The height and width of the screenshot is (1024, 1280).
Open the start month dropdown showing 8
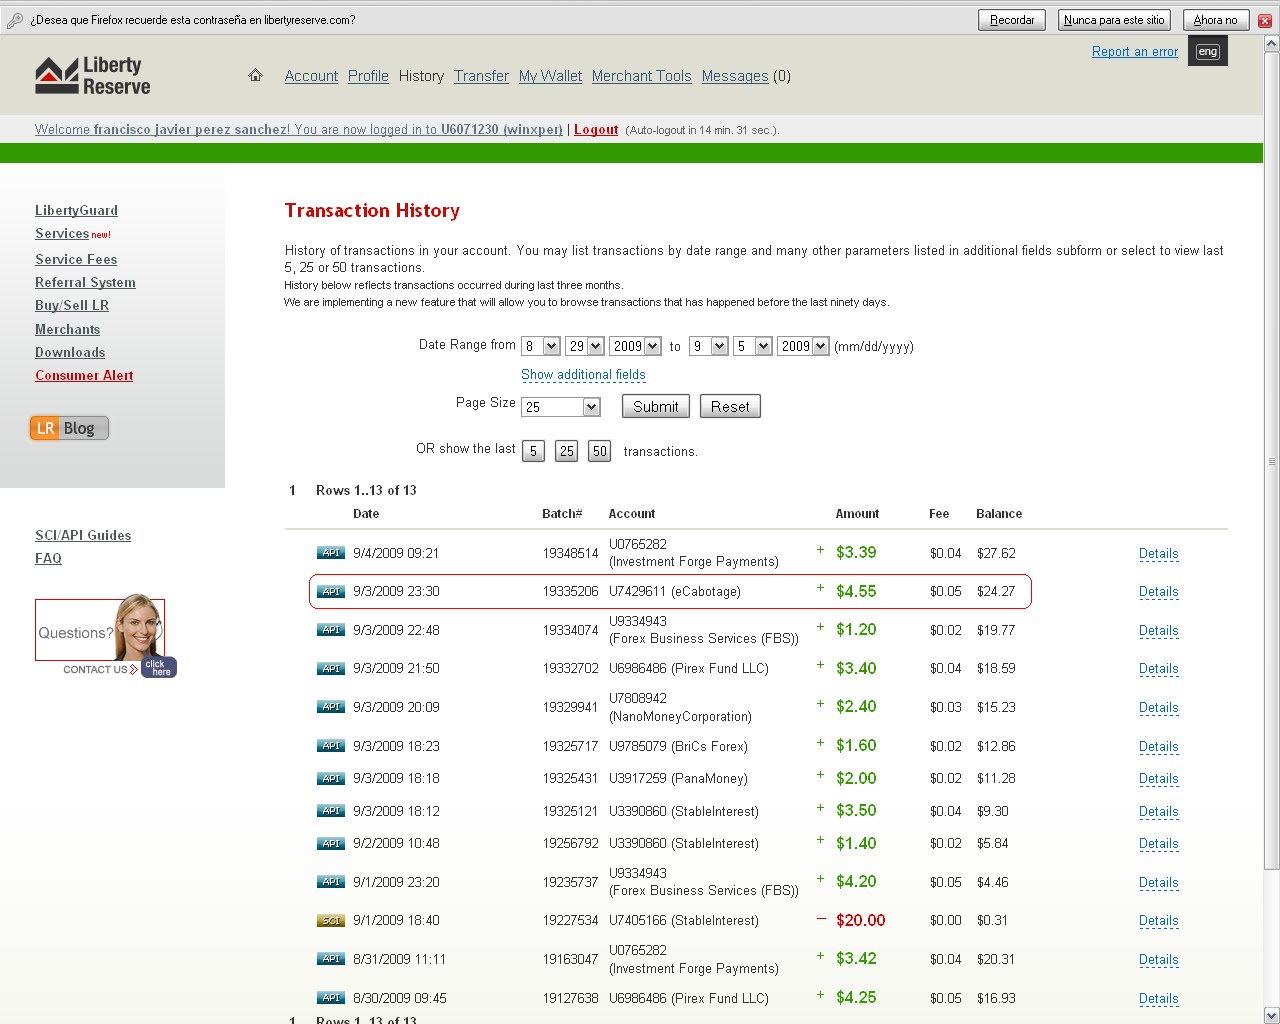(x=541, y=346)
